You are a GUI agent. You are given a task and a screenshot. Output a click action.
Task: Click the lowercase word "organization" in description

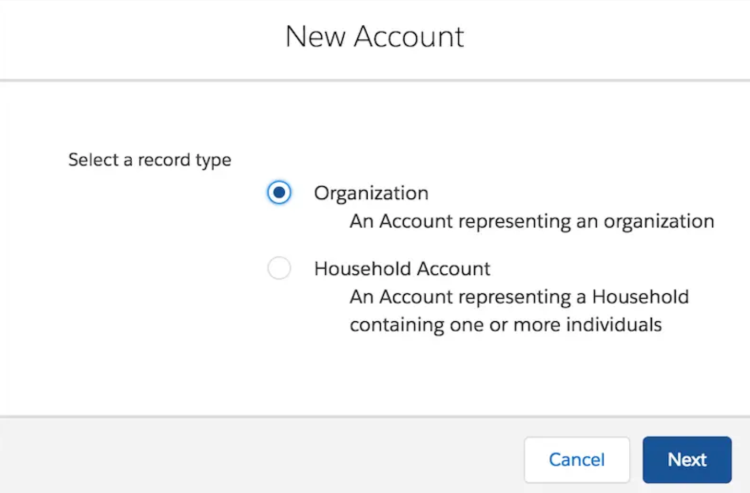tap(659, 222)
